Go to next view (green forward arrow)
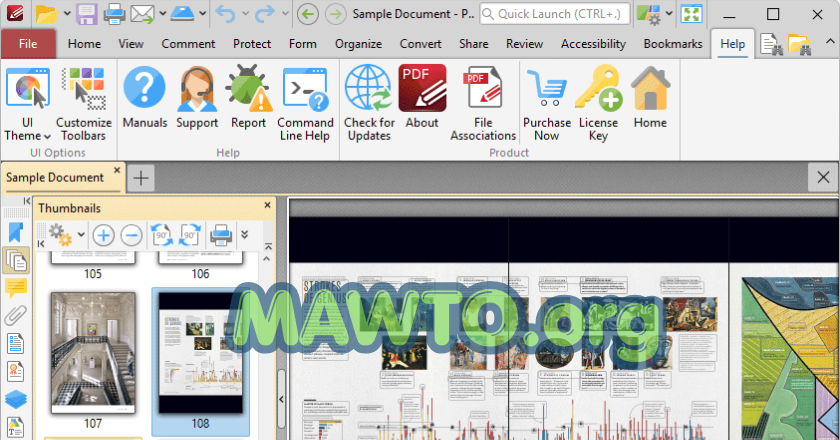This screenshot has height=440, width=840. pos(336,14)
